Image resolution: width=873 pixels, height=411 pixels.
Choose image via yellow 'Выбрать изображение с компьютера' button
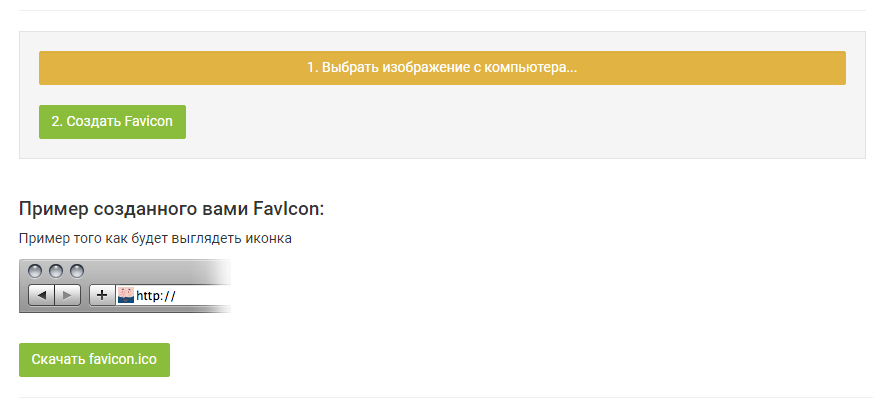pyautogui.click(x=442, y=68)
